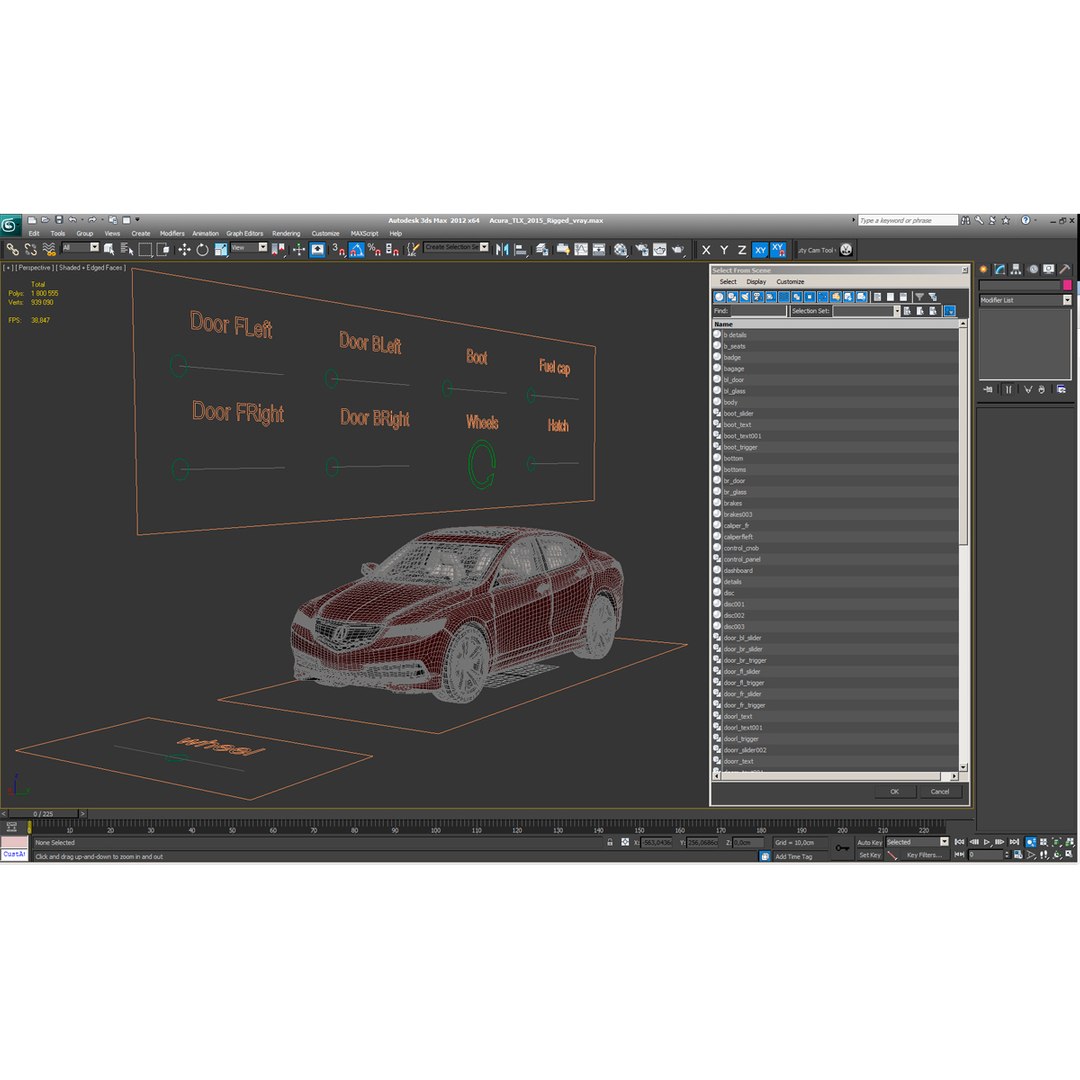Open the Align tool

(x=521, y=249)
